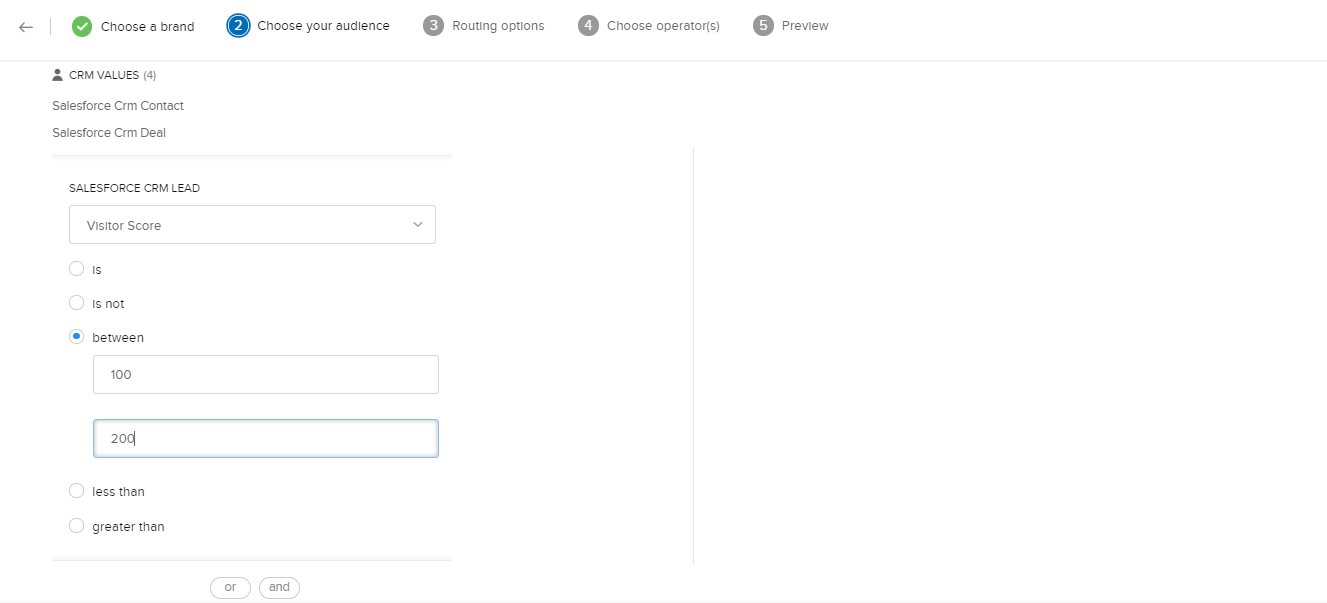Select the "is" radio option
This screenshot has height=603, width=1327.
click(77, 269)
